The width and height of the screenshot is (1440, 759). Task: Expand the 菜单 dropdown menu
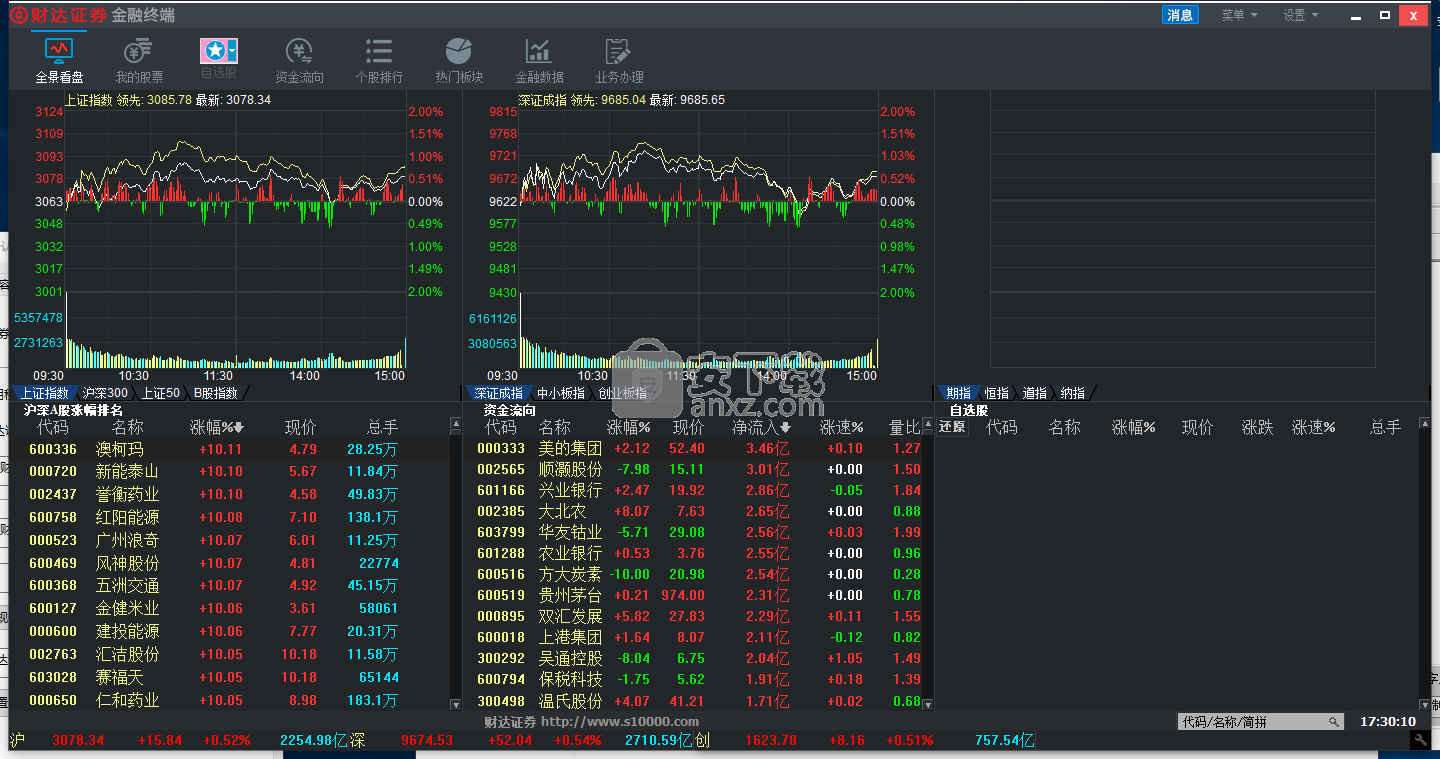[1239, 15]
